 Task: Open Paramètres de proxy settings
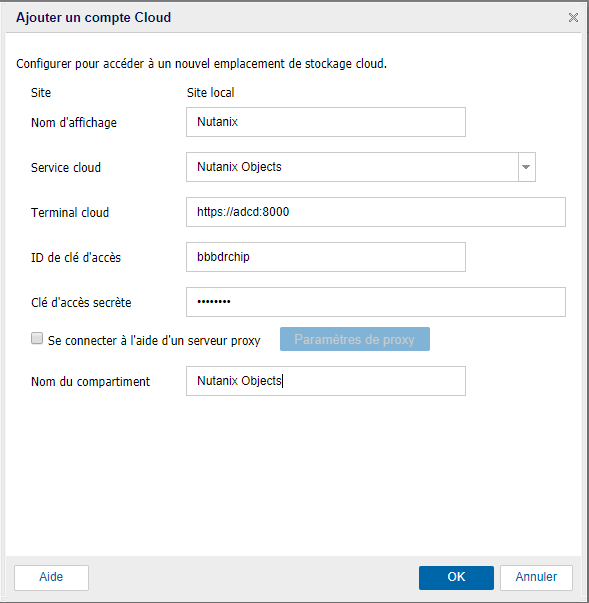pyautogui.click(x=354, y=339)
